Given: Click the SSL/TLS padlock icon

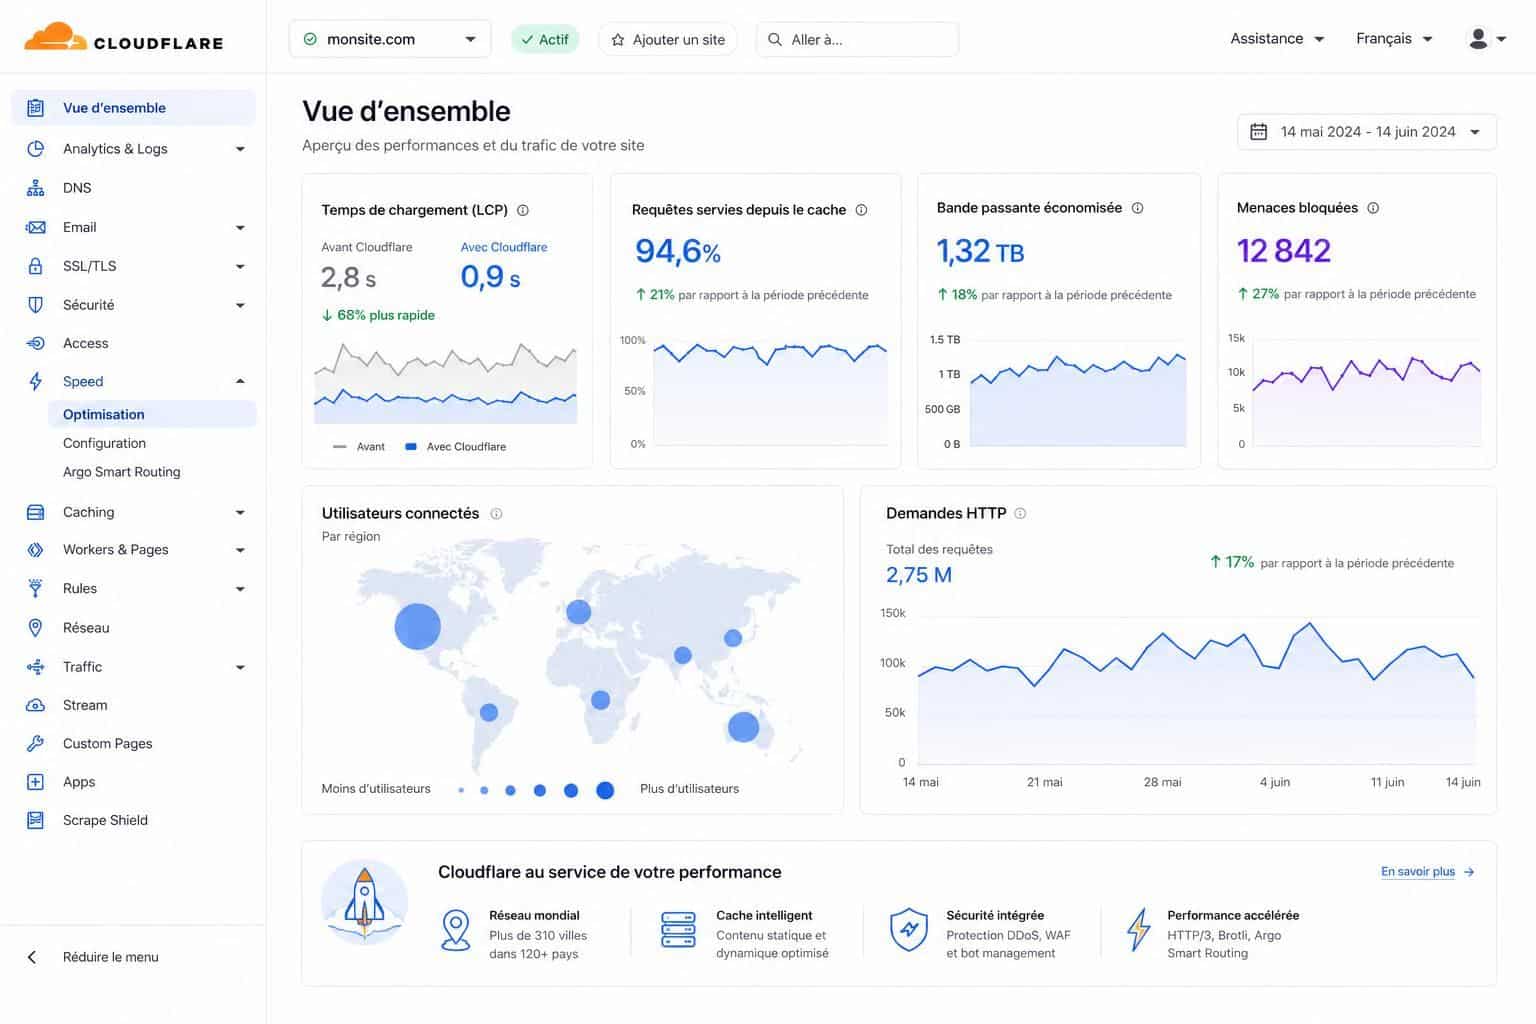Looking at the screenshot, I should [35, 266].
